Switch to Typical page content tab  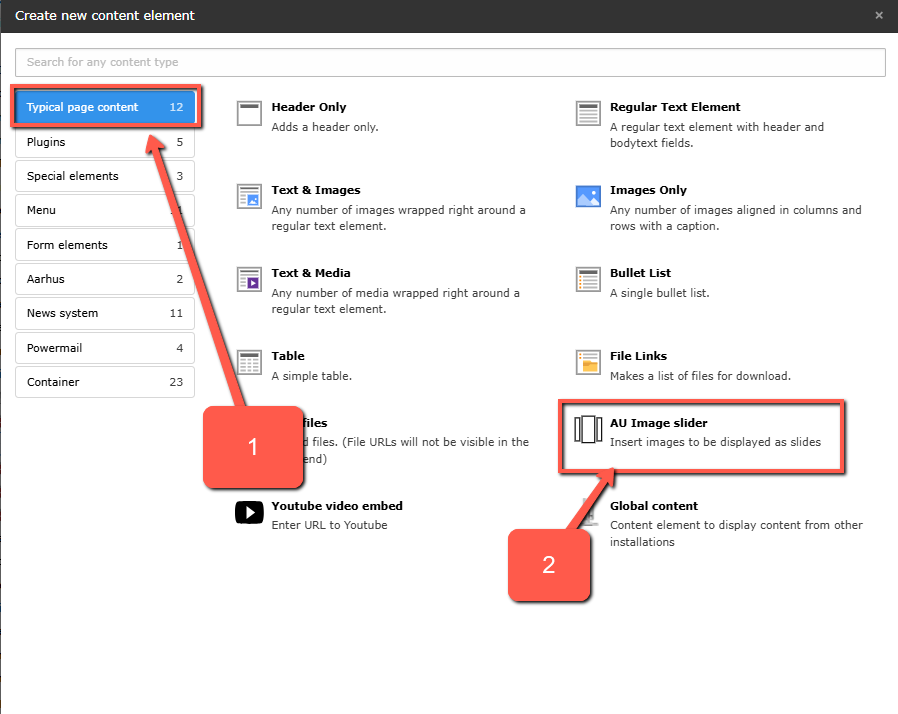pyautogui.click(x=105, y=107)
